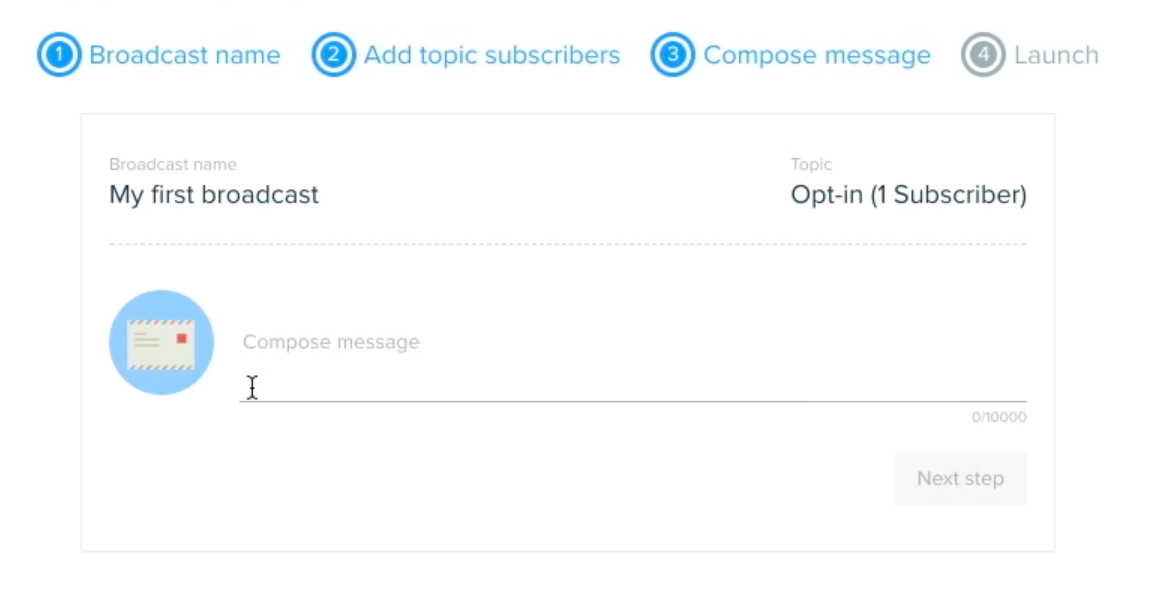This screenshot has height=612, width=1150.
Task: Focus the Compose message text field
Action: [x=633, y=365]
